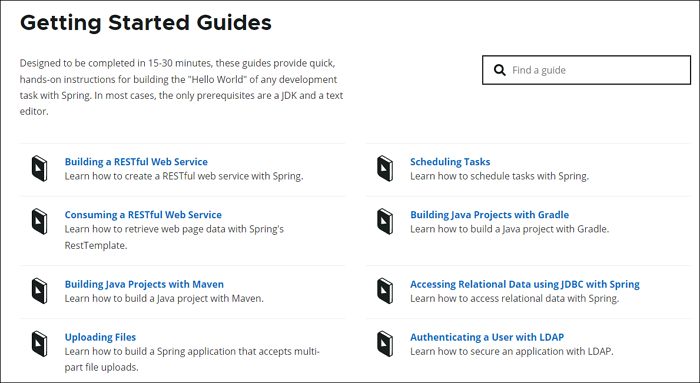Viewport: 700px width, 383px height.
Task: Click the book icon beside Building Java Projects with Maven
Action: (39, 291)
